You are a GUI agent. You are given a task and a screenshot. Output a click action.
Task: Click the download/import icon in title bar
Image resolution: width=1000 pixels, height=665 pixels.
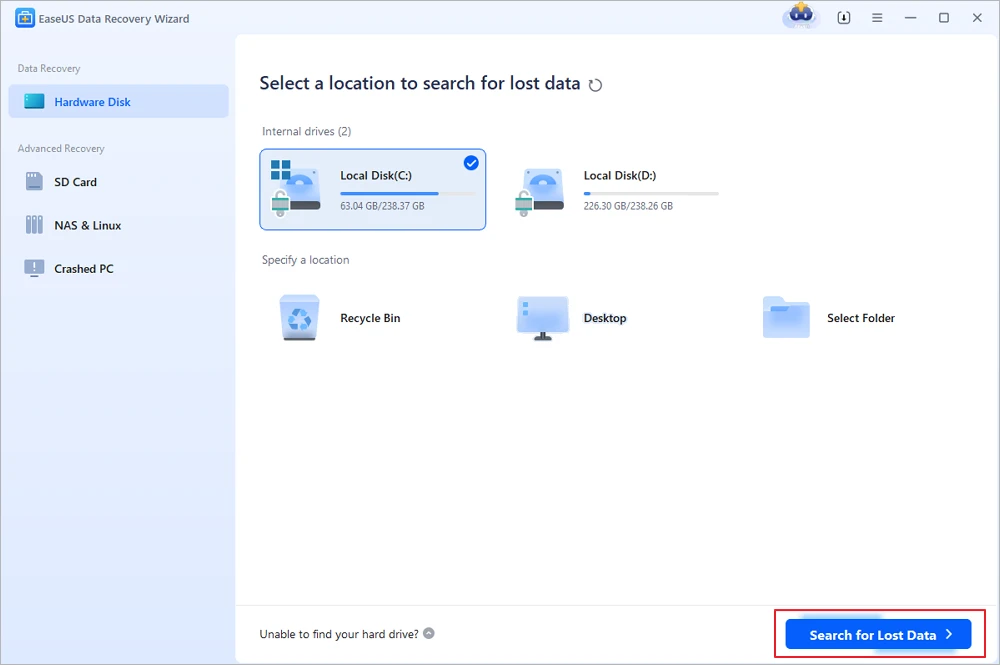click(x=843, y=18)
